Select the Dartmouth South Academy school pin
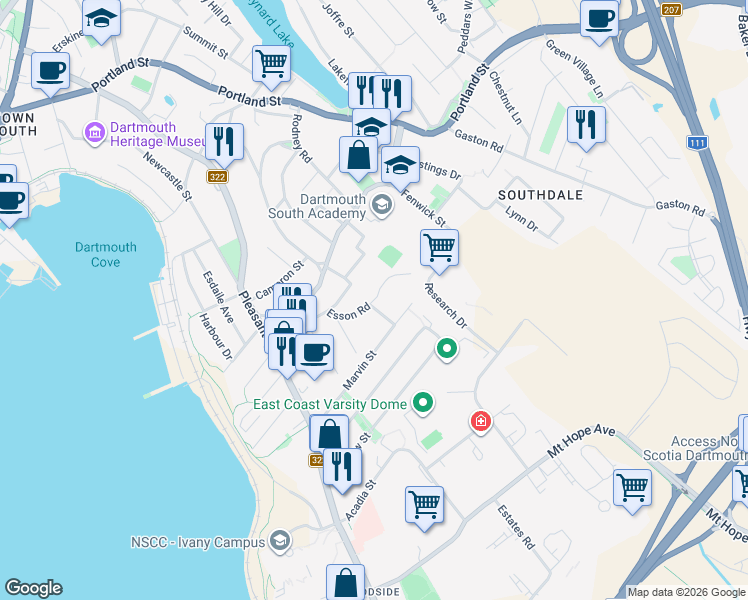Viewport: 748px width, 600px height. click(x=382, y=206)
